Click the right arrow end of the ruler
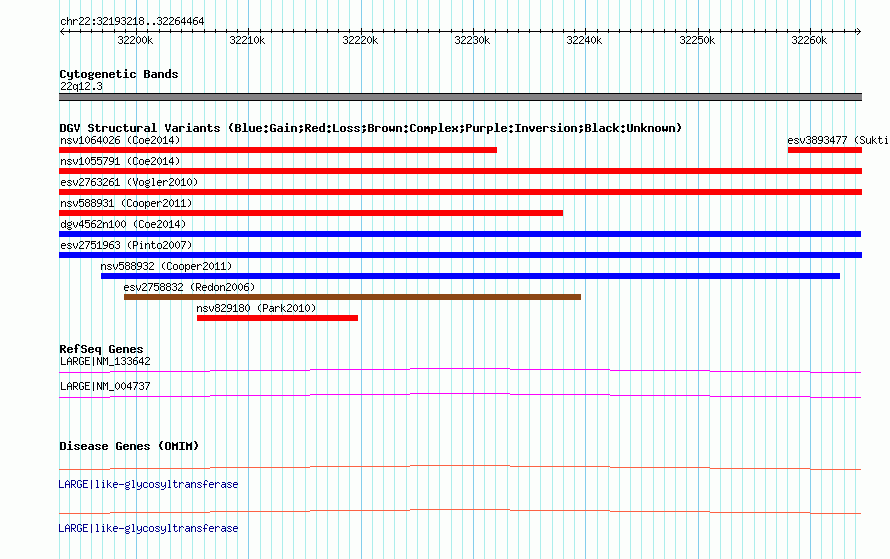This screenshot has height=559, width=890. (859, 31)
